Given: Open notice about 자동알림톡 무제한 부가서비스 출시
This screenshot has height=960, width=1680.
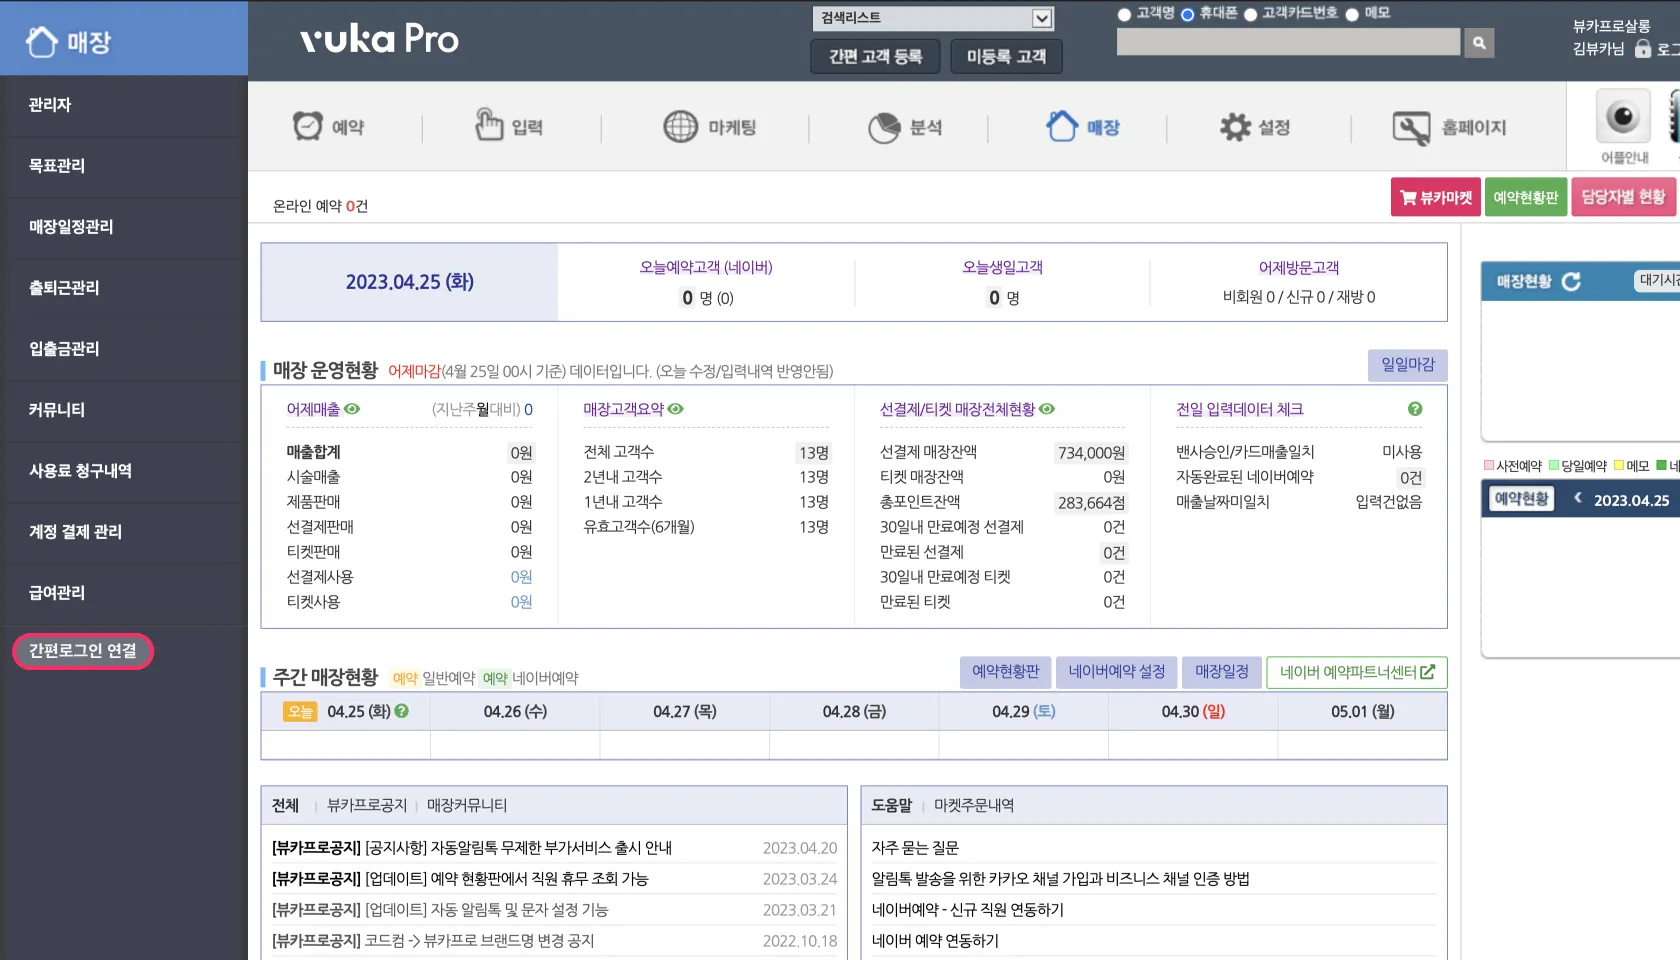Looking at the screenshot, I should pyautogui.click(x=472, y=848).
